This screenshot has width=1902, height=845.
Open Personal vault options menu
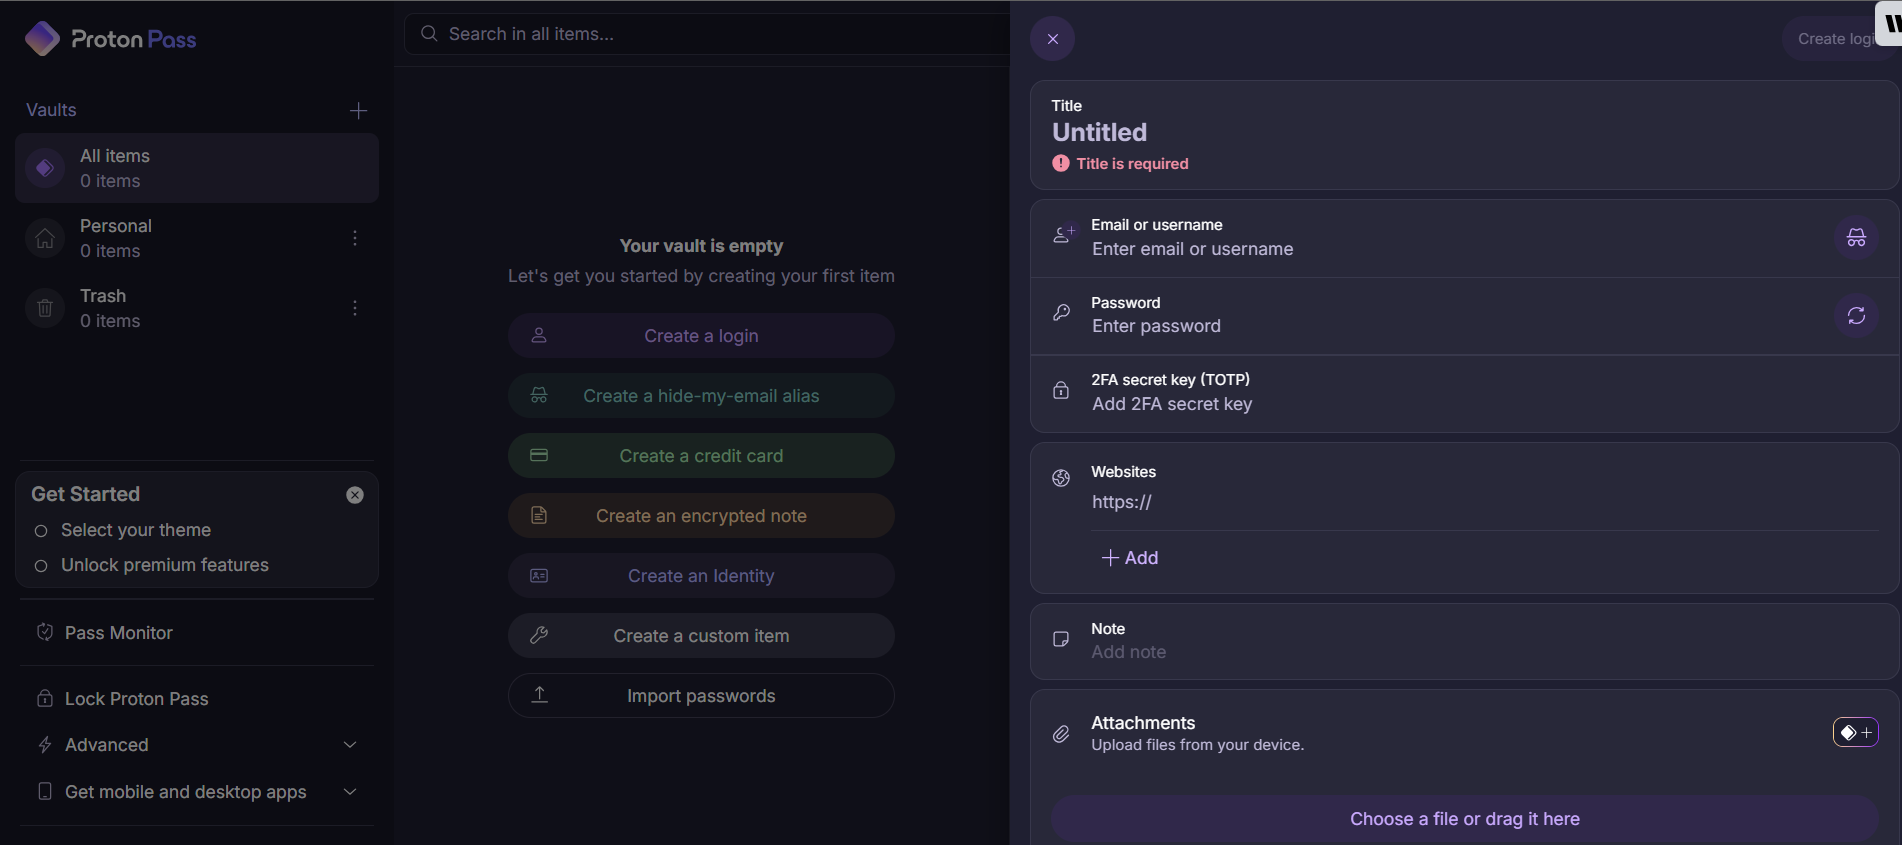coord(355,238)
